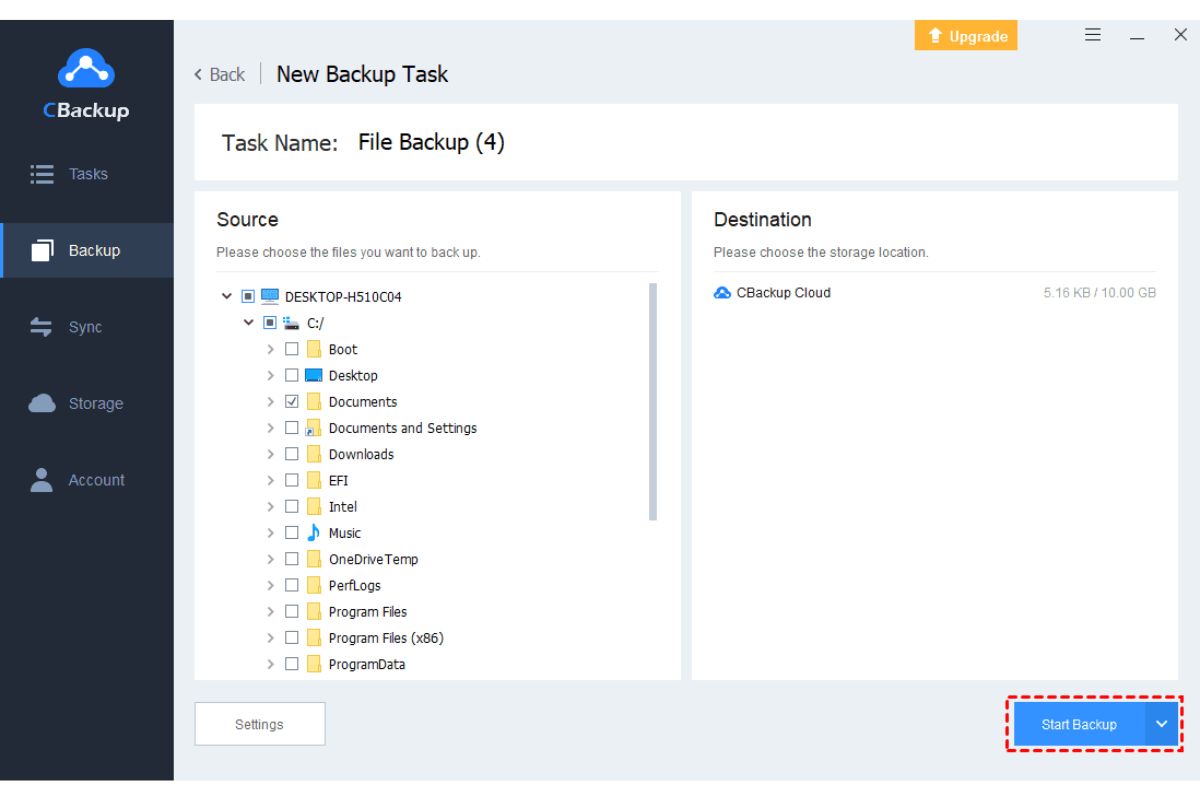Click the Documents and Settings shortcut icon

314,428
